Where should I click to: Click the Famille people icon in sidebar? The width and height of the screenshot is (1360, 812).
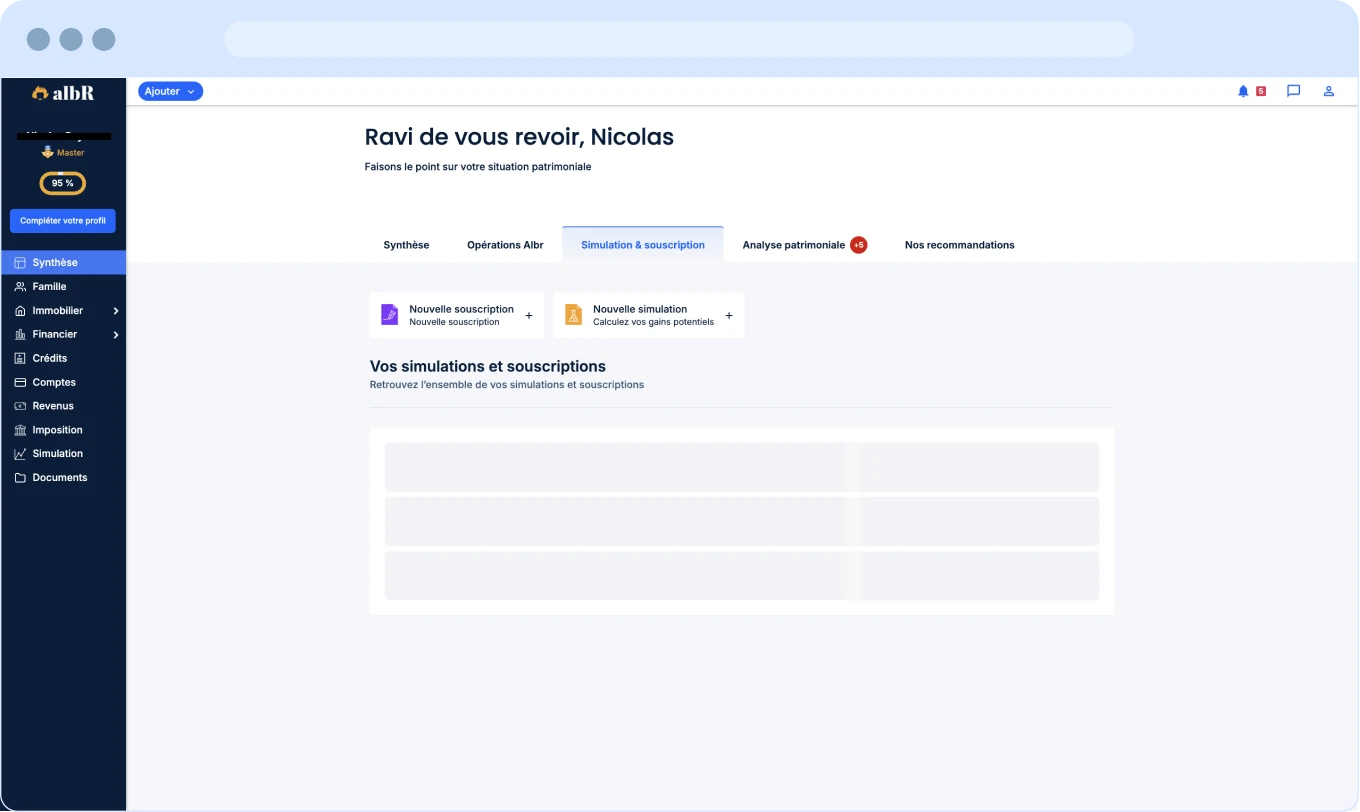tap(20, 287)
